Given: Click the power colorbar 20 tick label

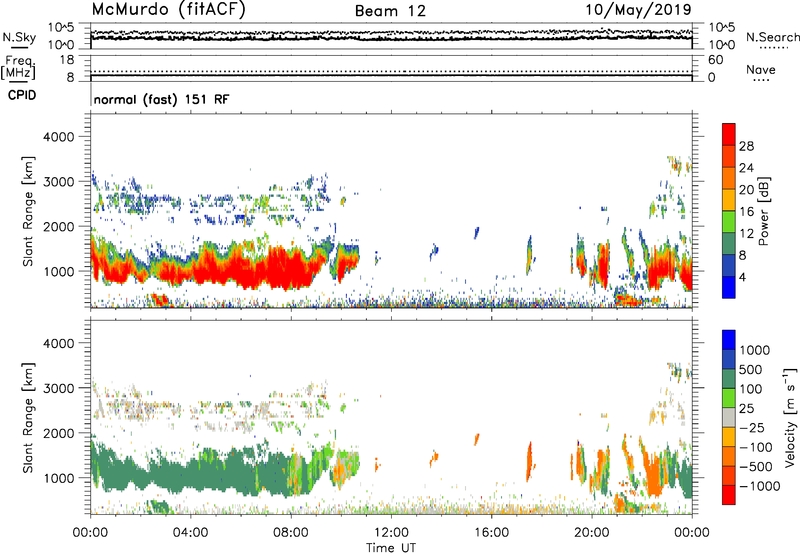Looking at the screenshot, I should pos(746,190).
